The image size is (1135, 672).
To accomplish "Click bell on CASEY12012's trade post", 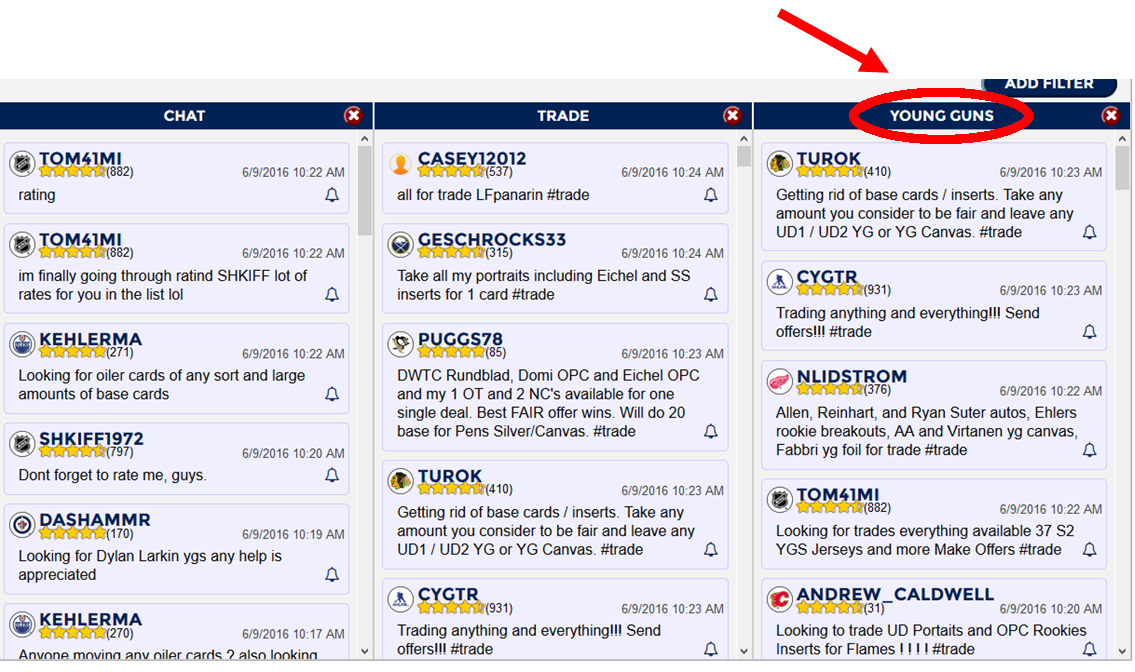I will tap(711, 196).
